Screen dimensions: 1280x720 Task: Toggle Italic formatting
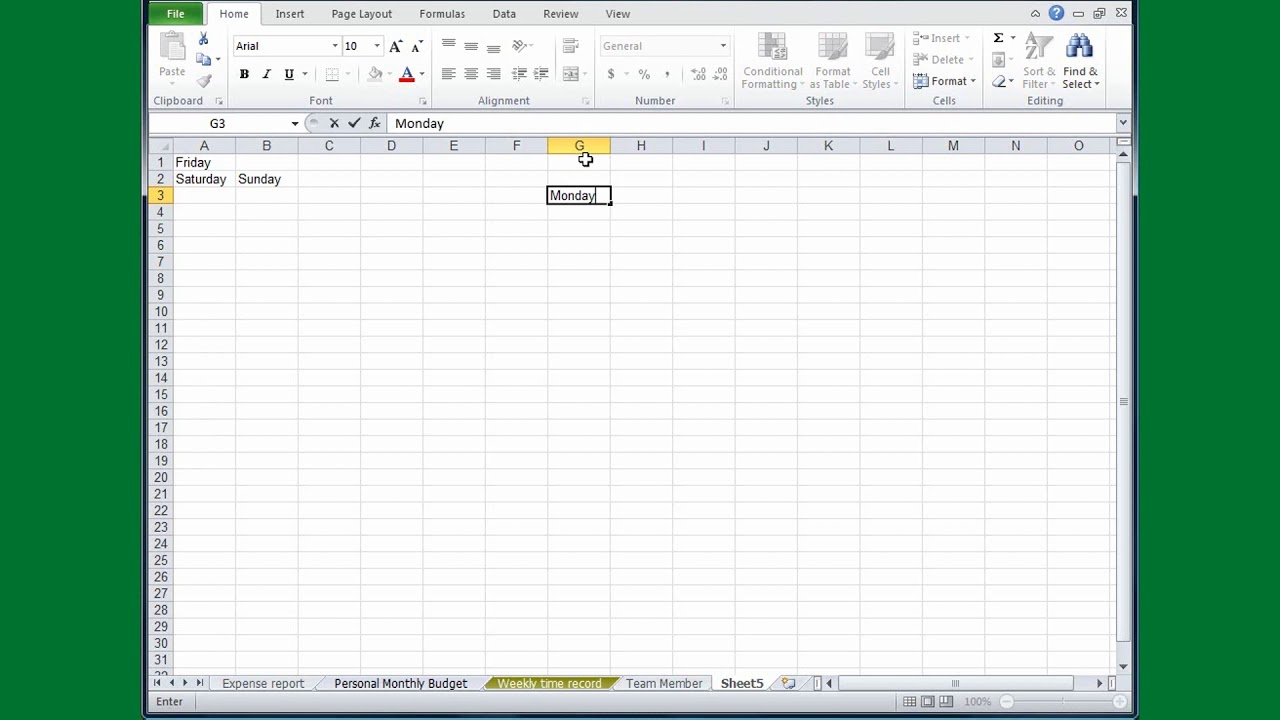click(266, 74)
